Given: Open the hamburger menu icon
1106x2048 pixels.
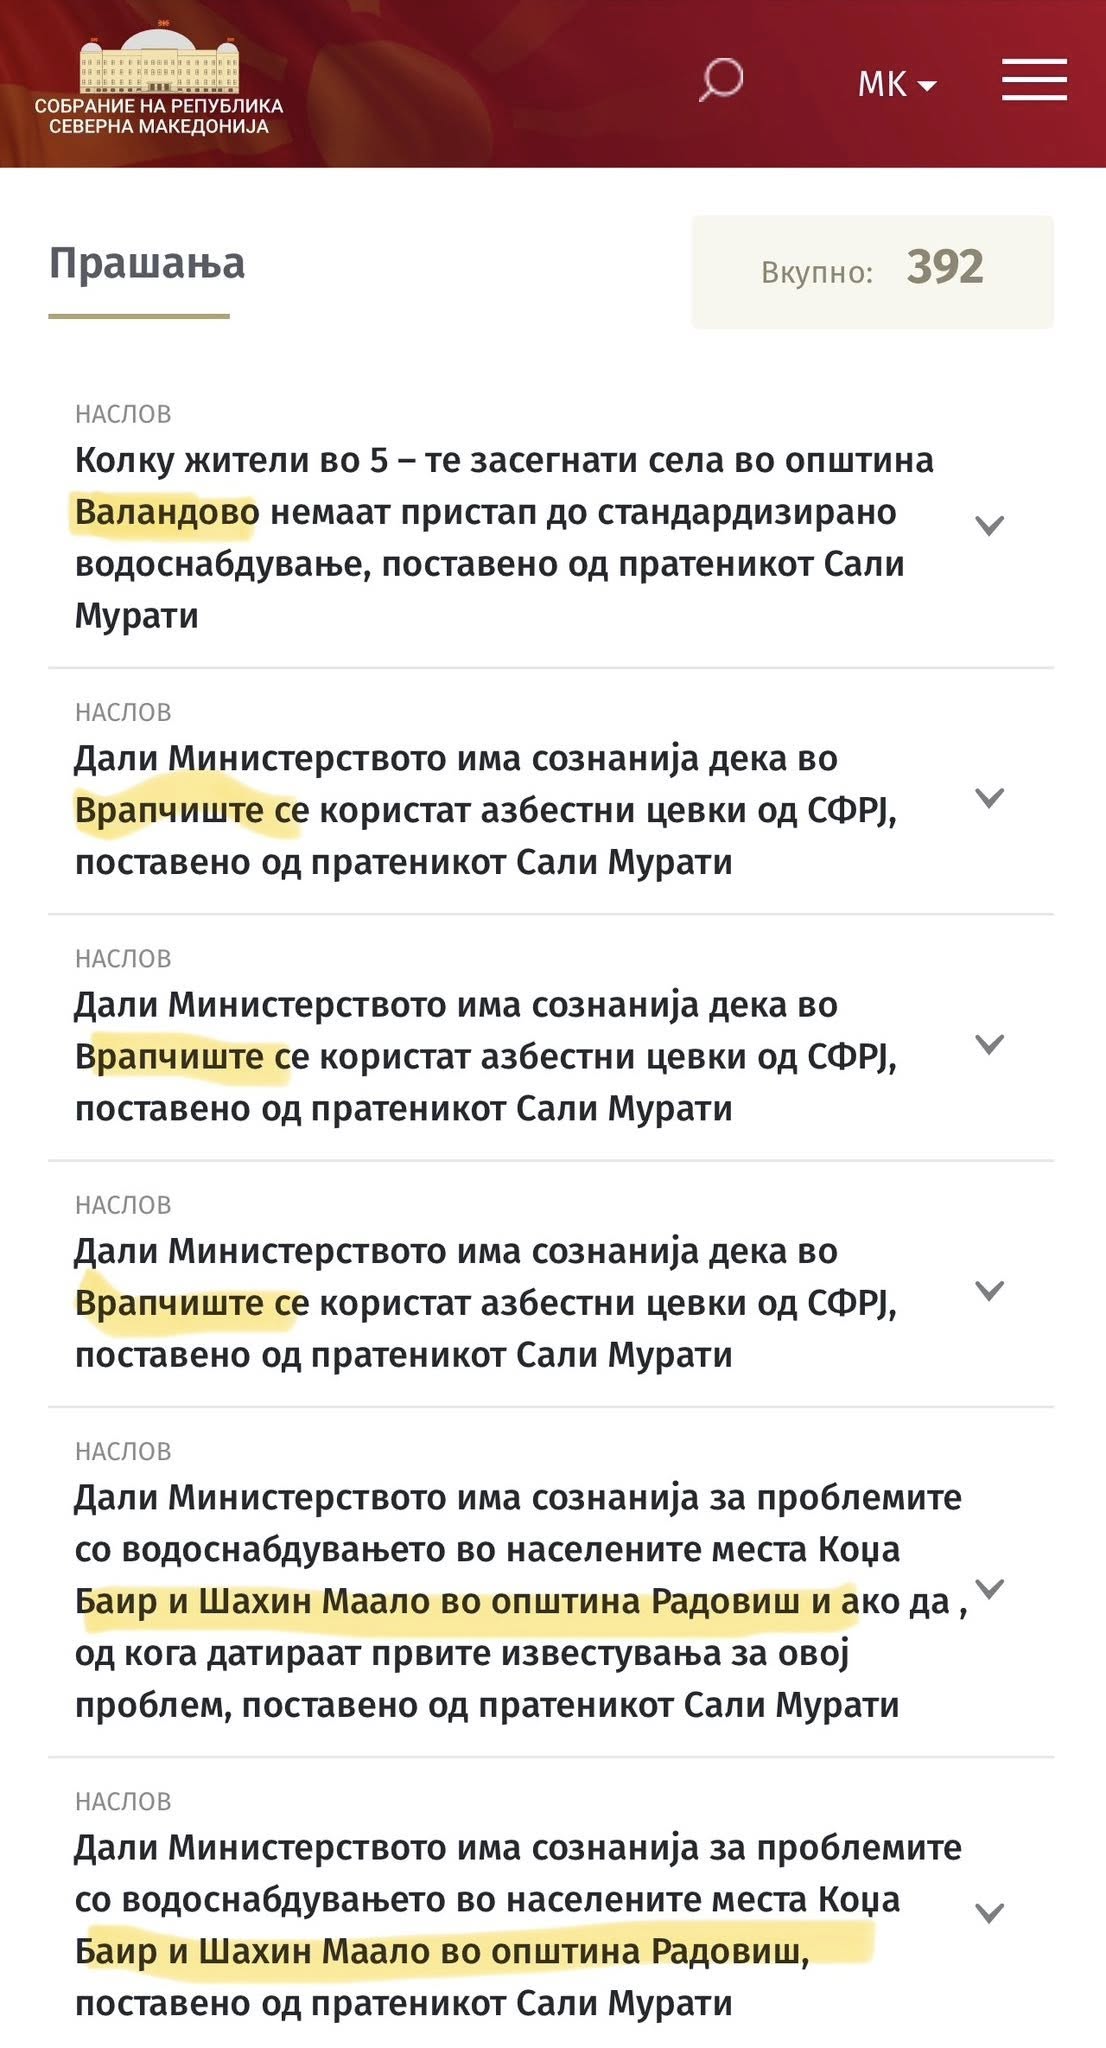Looking at the screenshot, I should pyautogui.click(x=1034, y=80).
